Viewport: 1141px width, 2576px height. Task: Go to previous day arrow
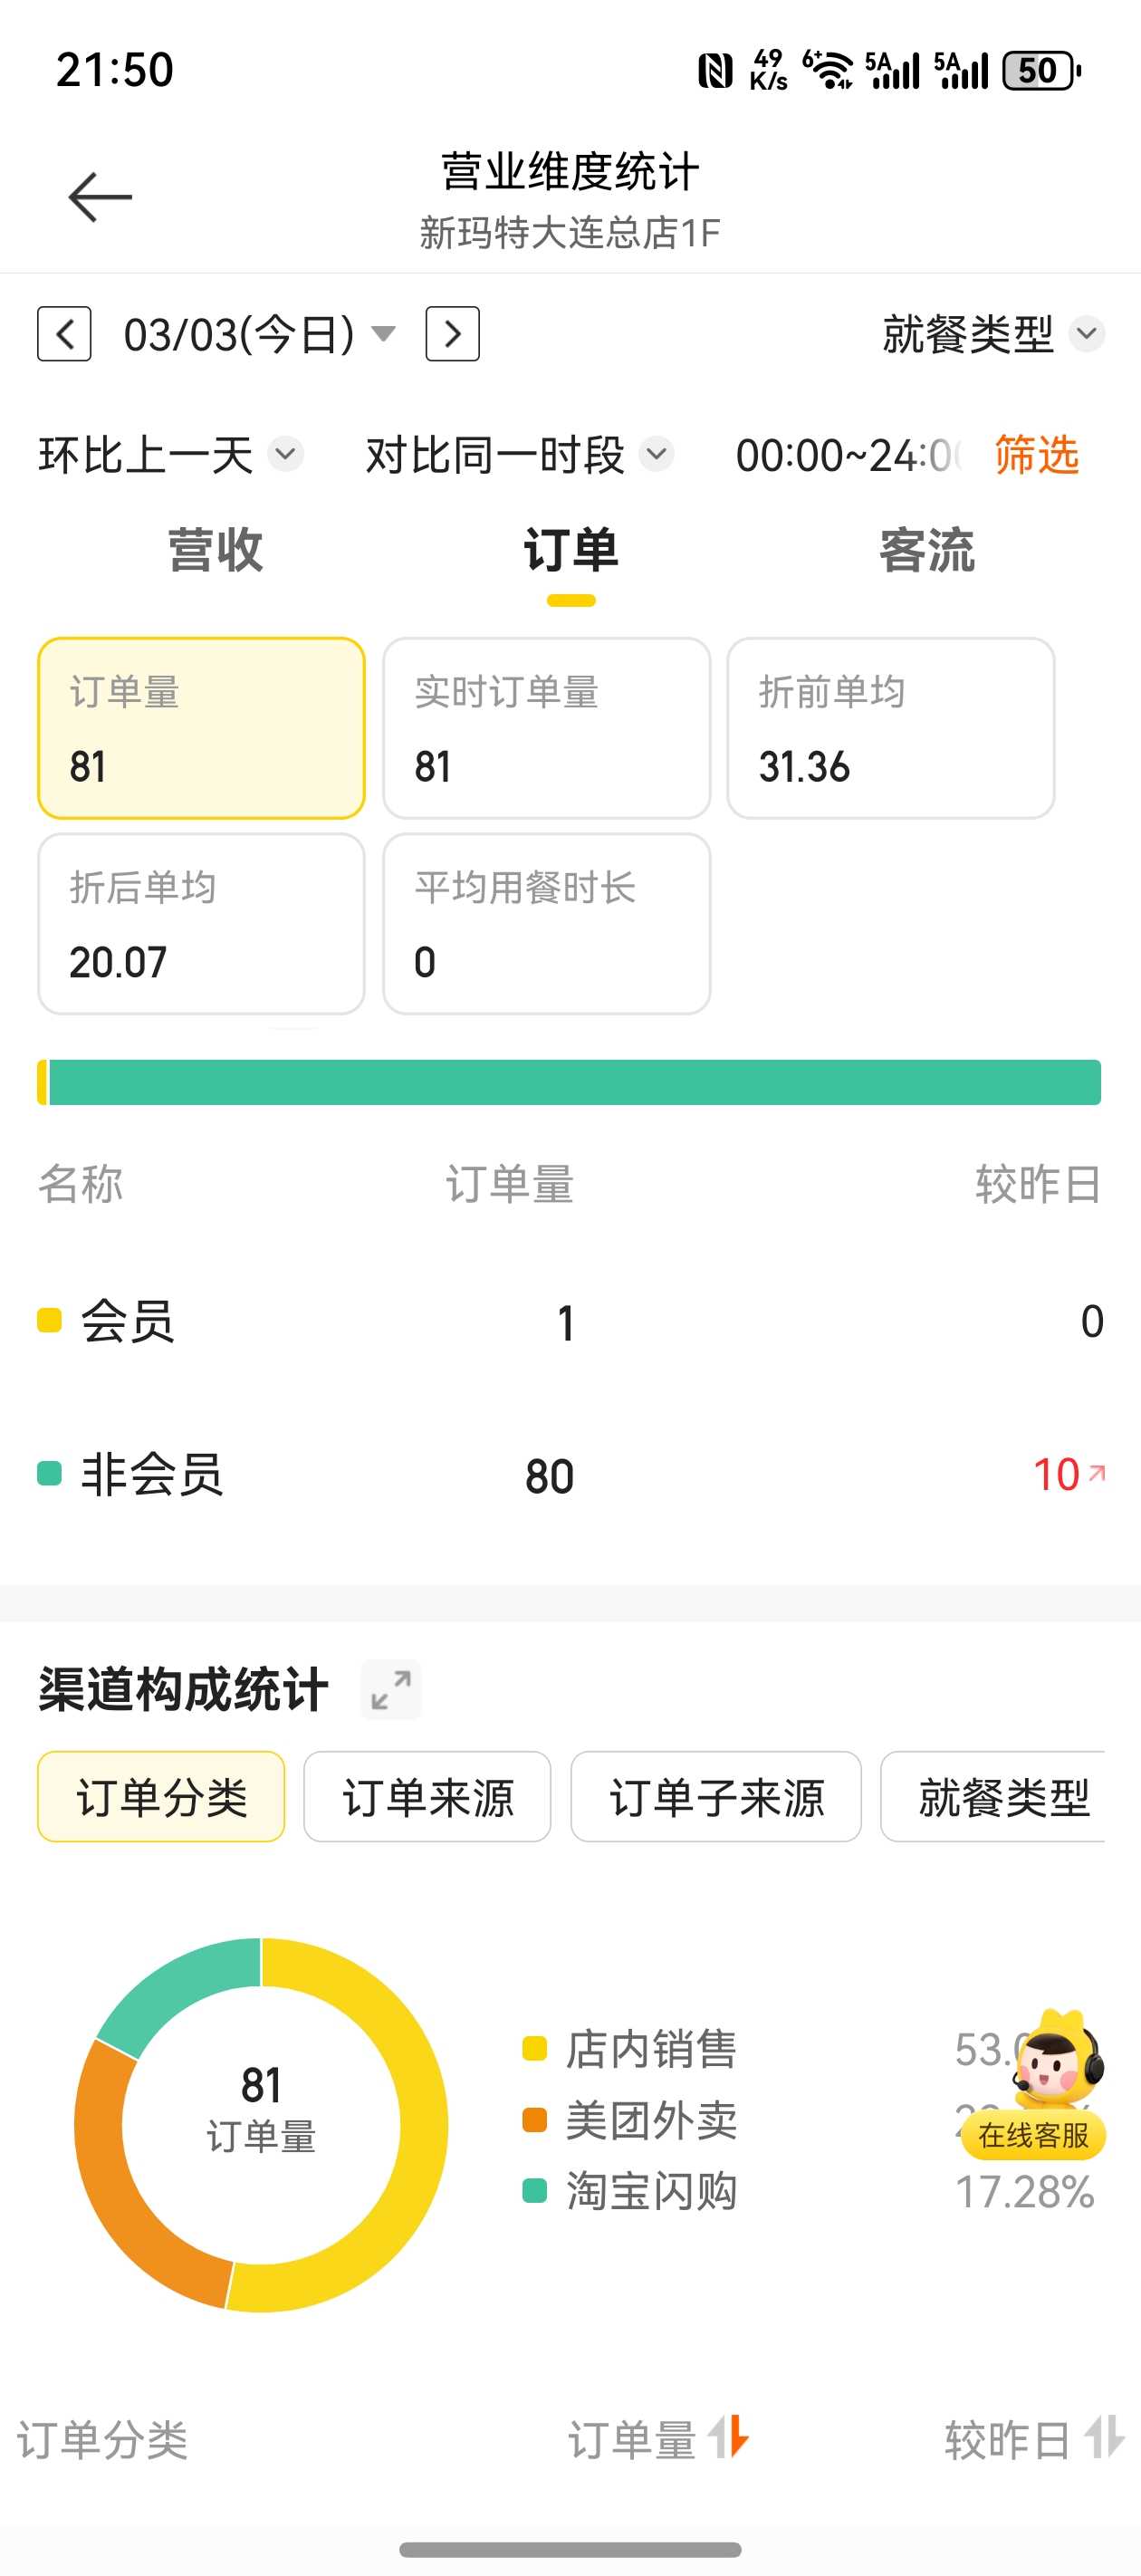click(x=65, y=334)
